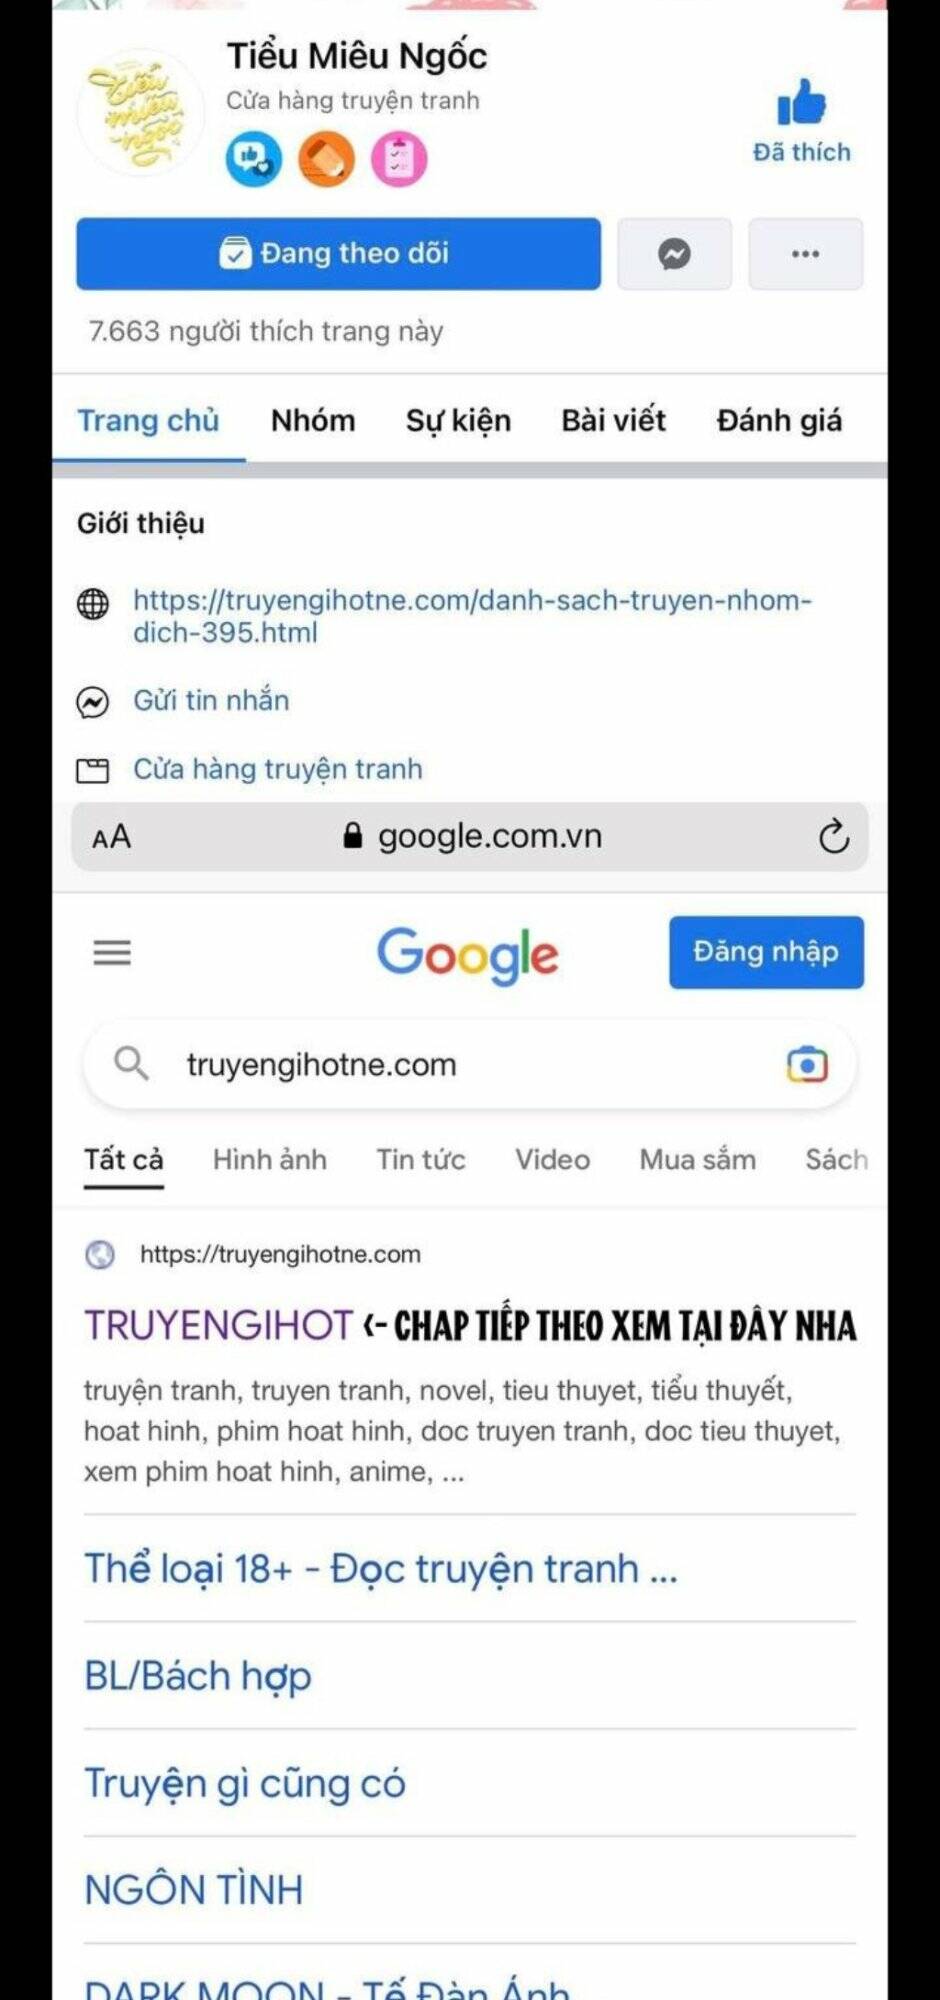Screen dimensions: 940x2000
Task: Select the Hình ảnh search filter
Action: (x=270, y=1160)
